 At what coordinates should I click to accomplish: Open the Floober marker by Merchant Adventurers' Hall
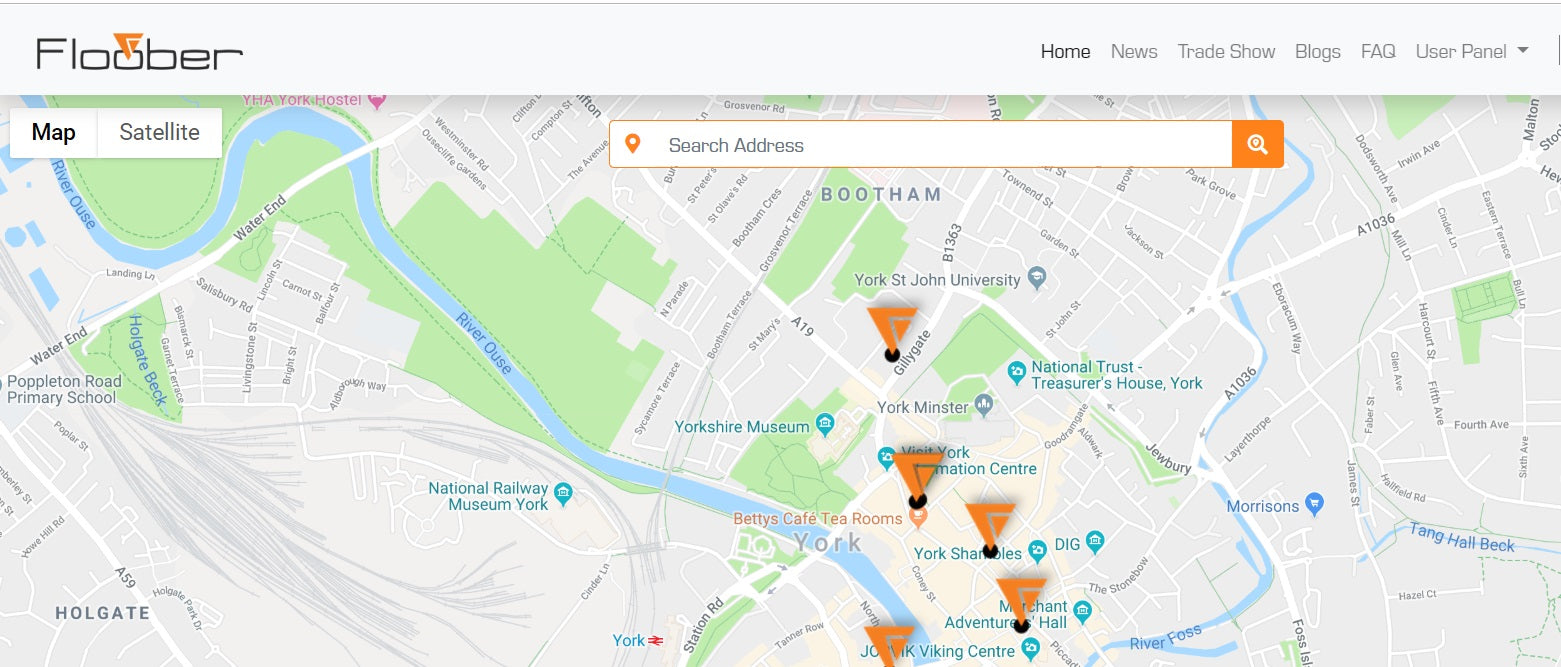tap(1021, 602)
